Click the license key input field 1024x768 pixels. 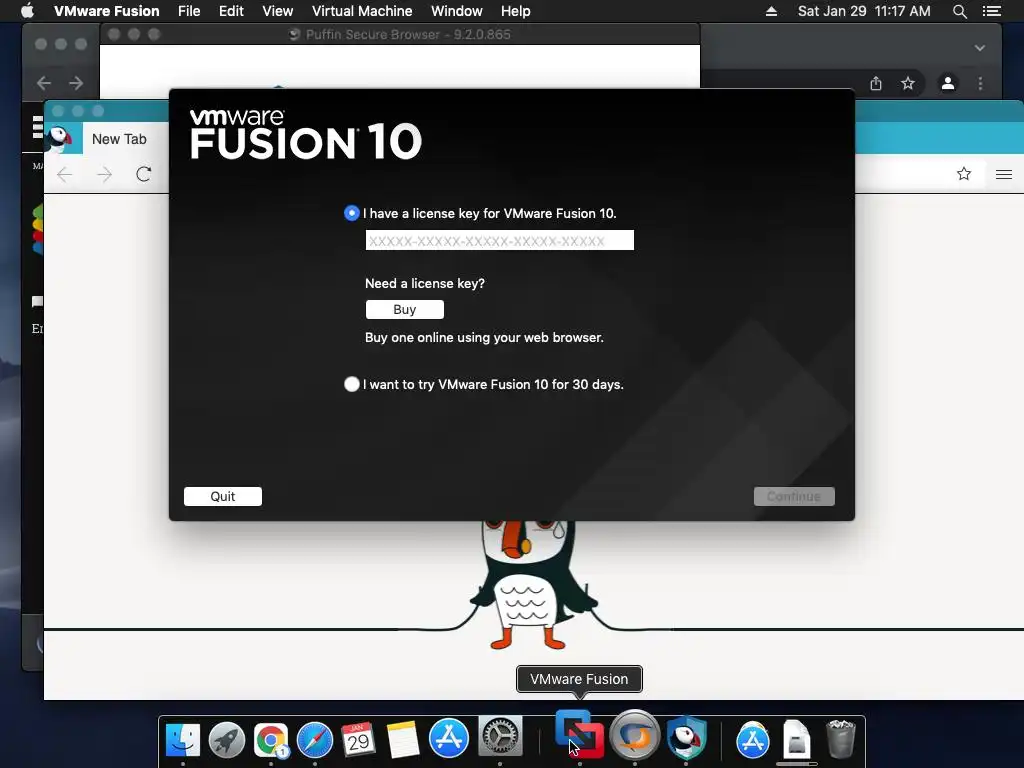pos(500,240)
